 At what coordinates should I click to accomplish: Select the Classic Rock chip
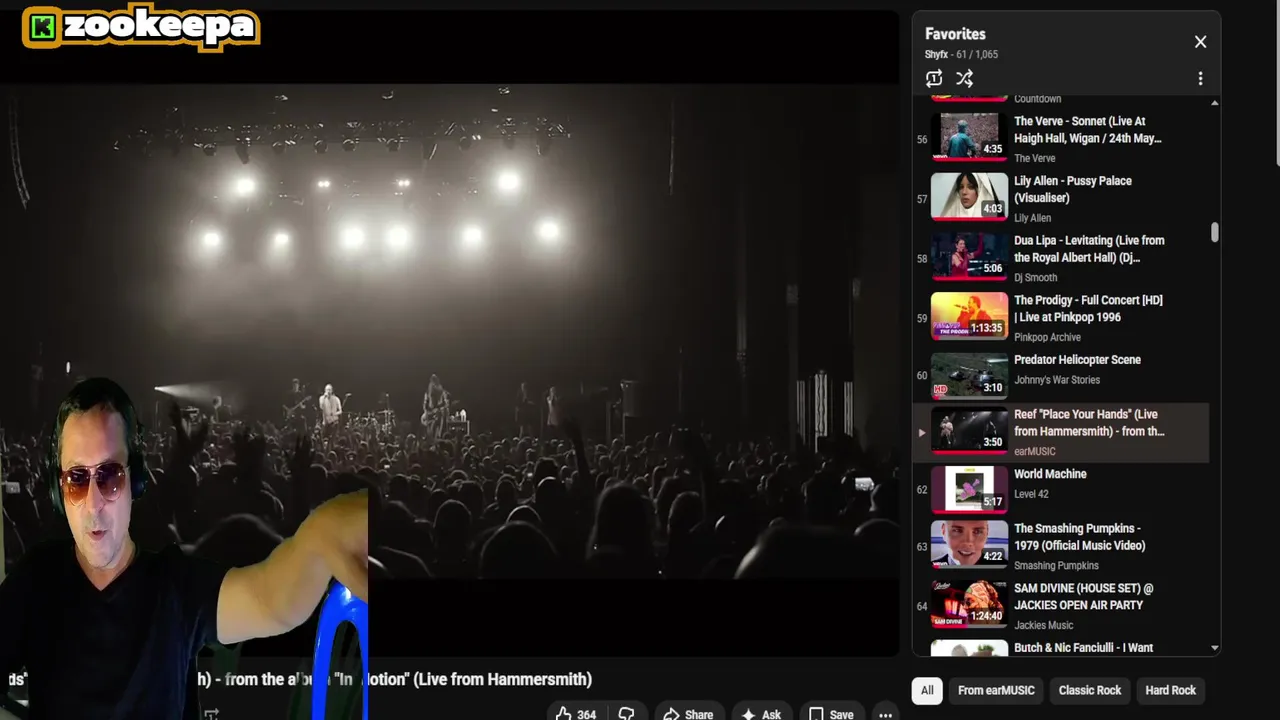coord(1090,690)
